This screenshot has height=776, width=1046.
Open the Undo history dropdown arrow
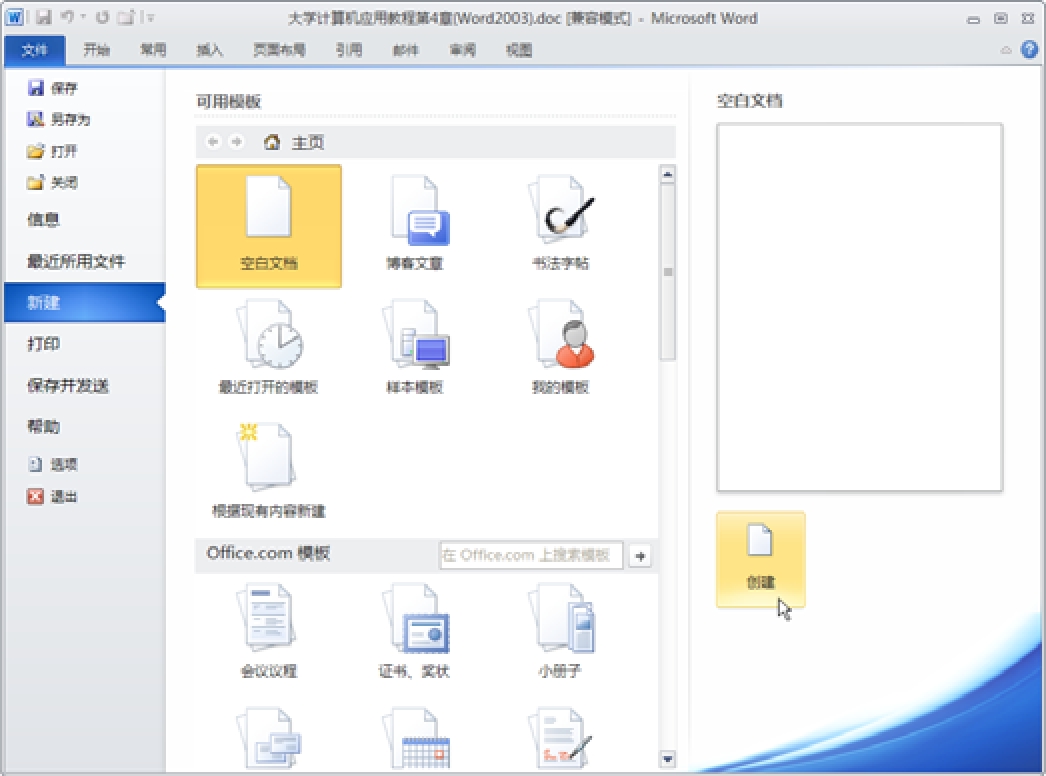click(83, 17)
